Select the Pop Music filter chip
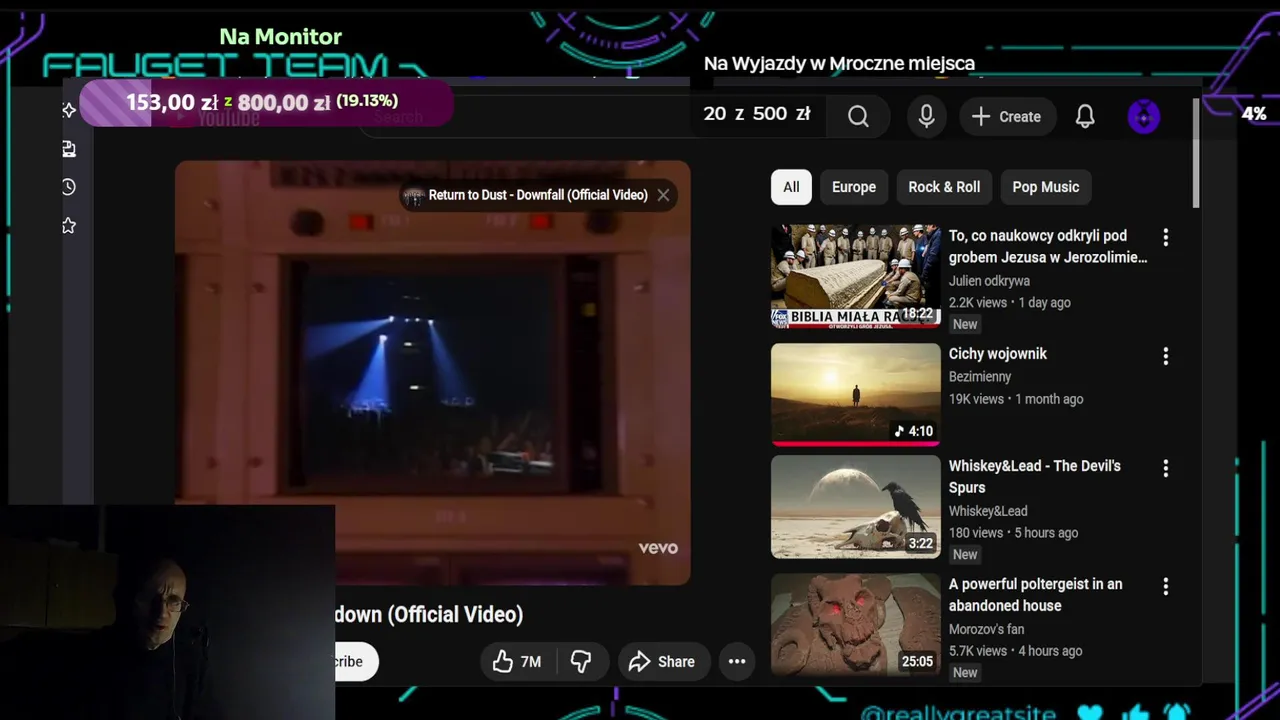Screen dimensions: 1280x720 point(1046,187)
